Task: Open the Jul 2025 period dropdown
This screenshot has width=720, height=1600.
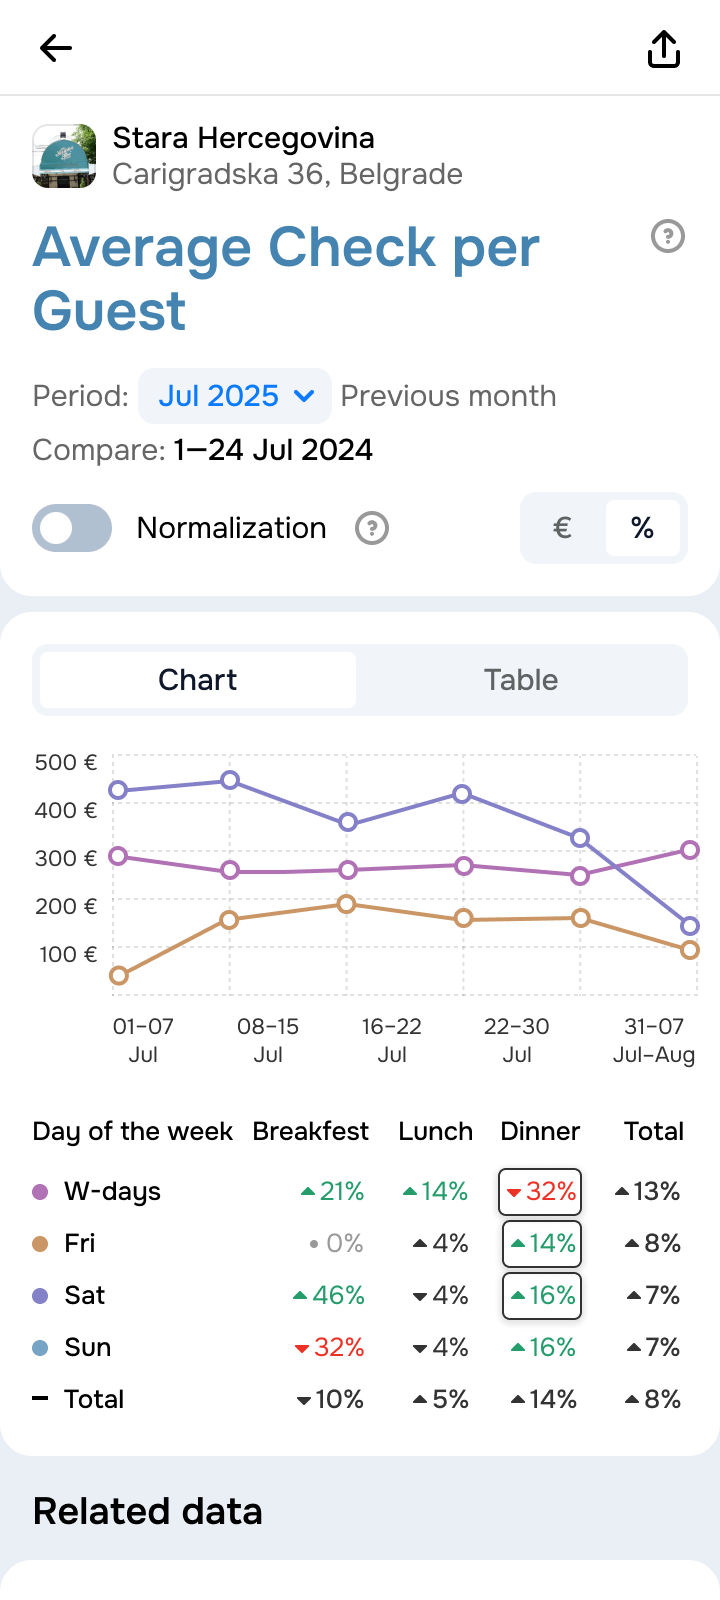Action: [x=235, y=396]
